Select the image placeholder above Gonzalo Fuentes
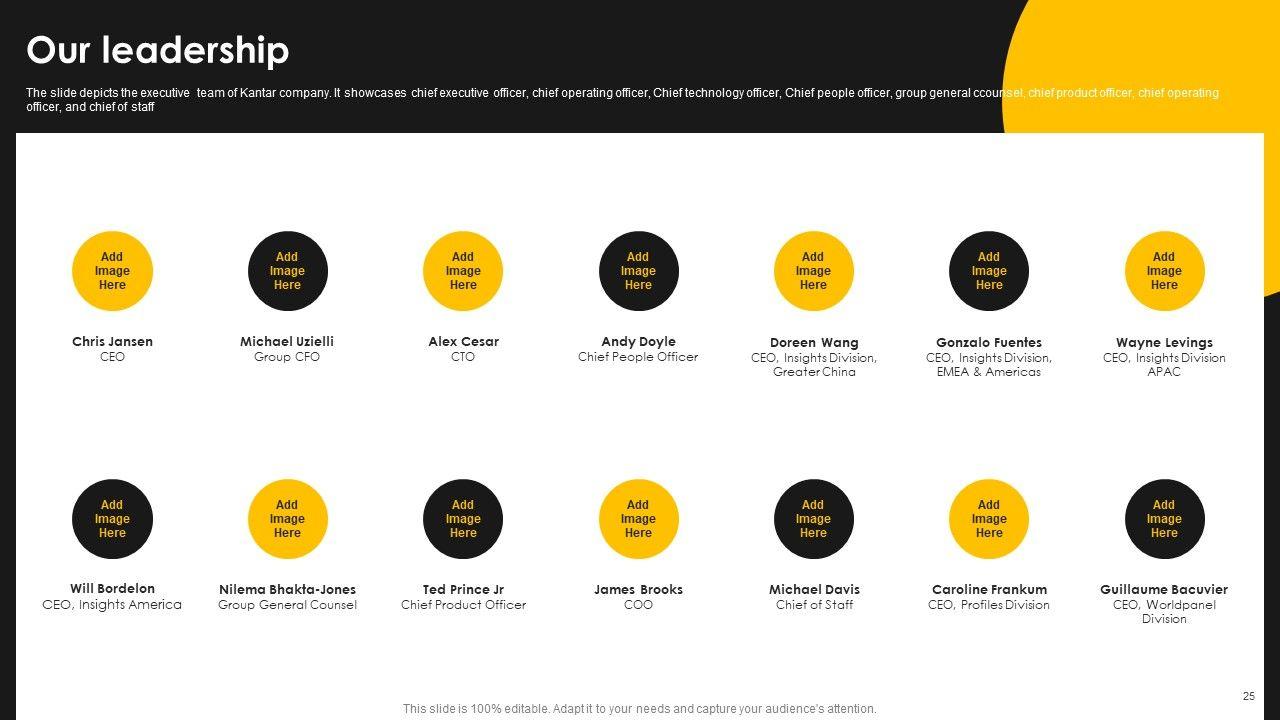Image resolution: width=1280 pixels, height=720 pixels. [x=989, y=271]
